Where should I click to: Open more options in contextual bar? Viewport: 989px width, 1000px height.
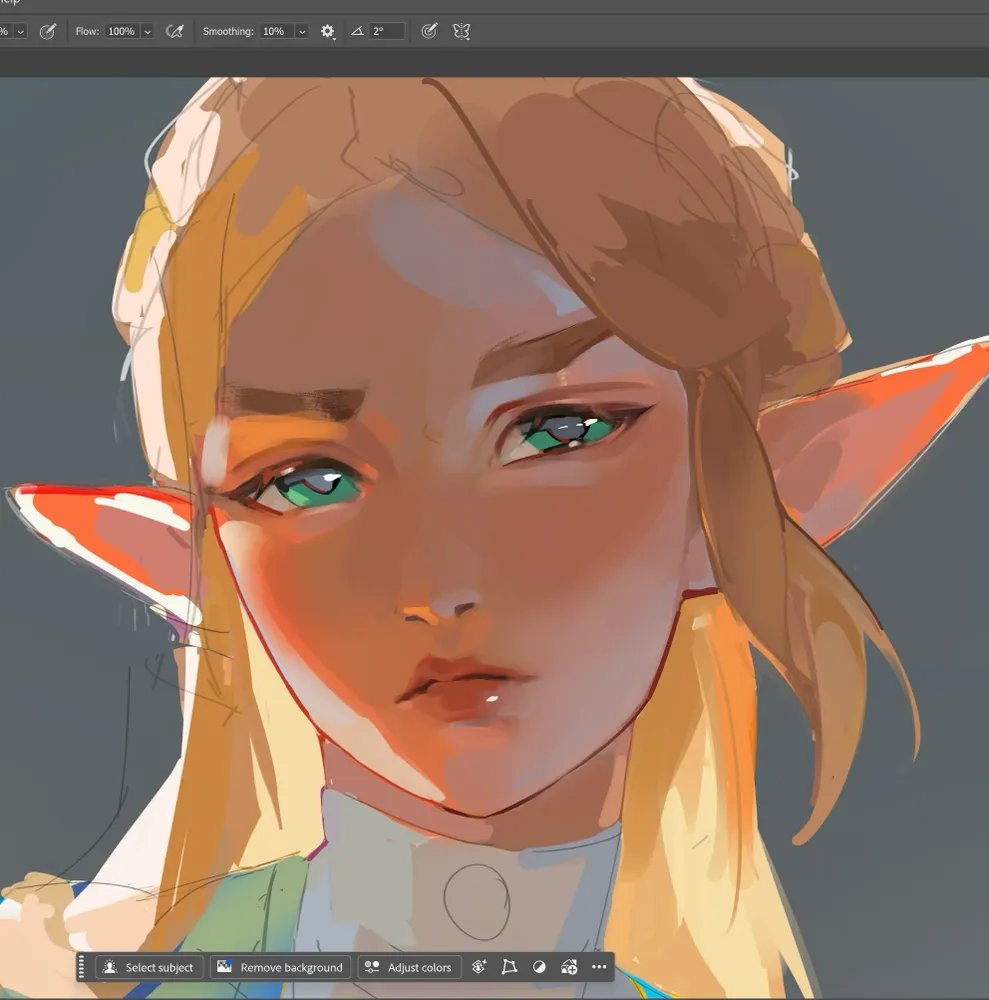tap(599, 967)
